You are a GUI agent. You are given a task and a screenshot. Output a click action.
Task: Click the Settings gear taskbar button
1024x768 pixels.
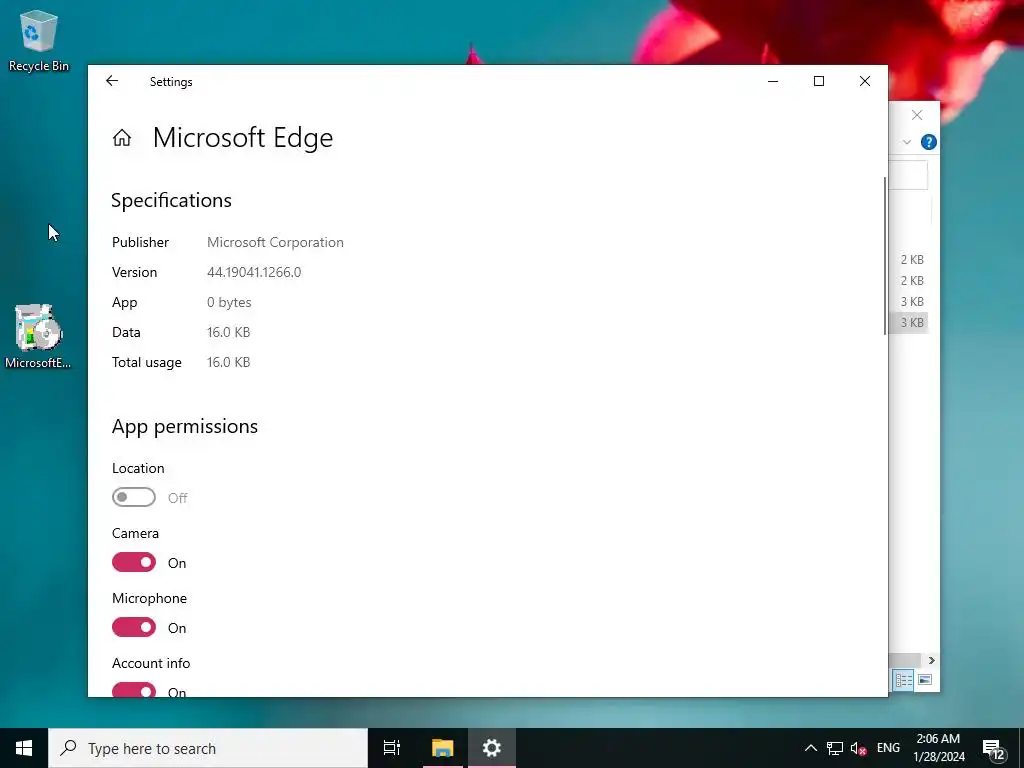(492, 748)
